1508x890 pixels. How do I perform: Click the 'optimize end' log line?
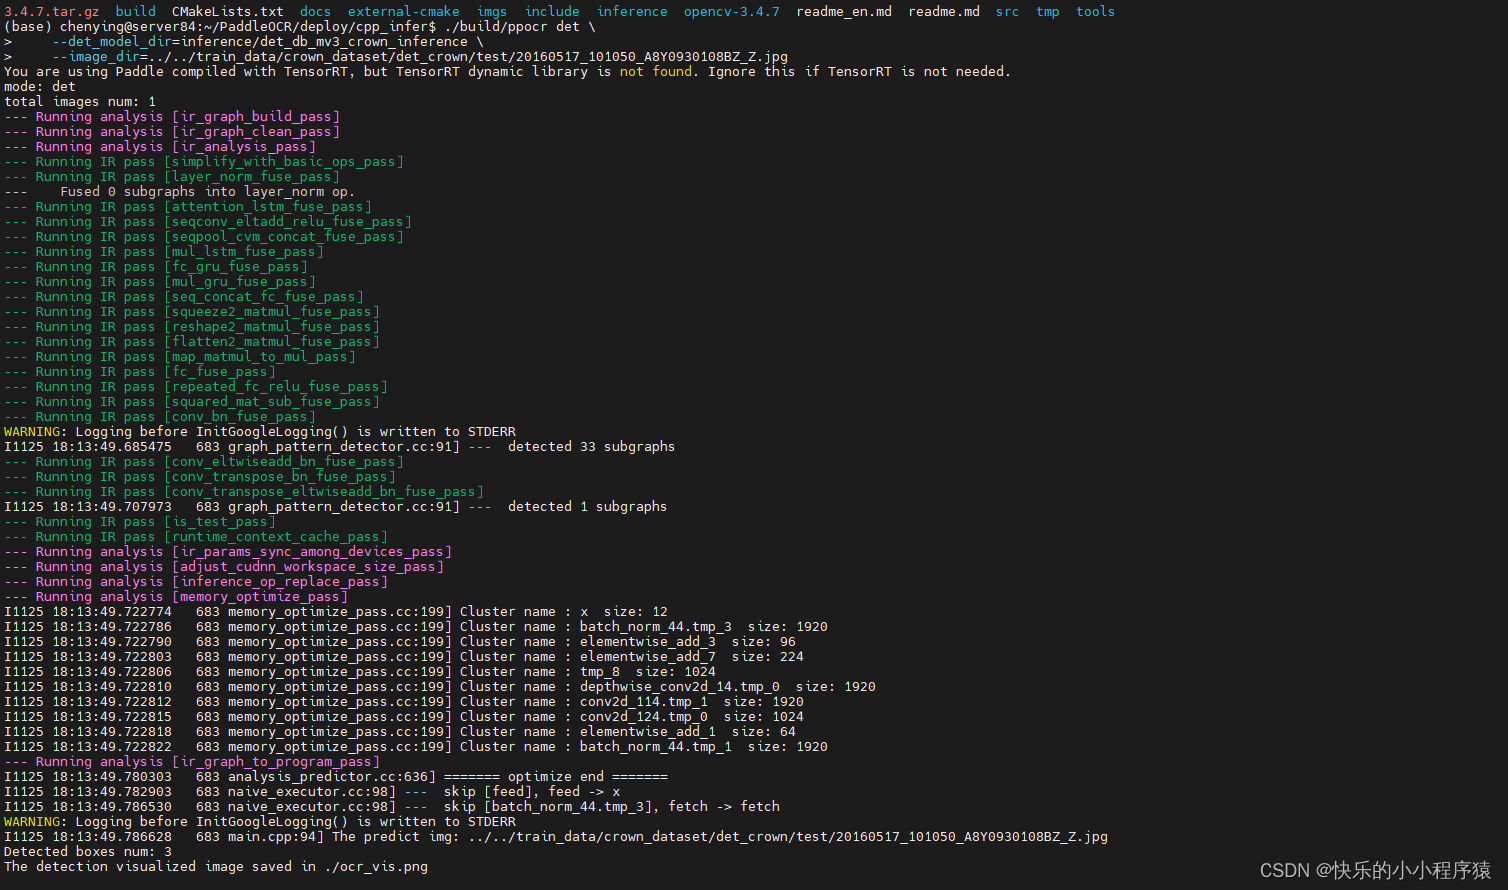click(336, 777)
